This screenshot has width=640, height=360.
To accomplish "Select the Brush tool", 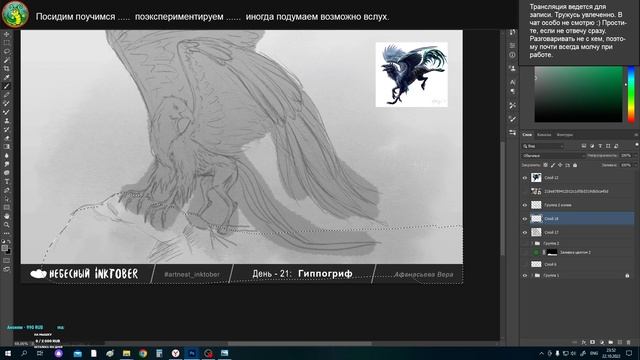I will 7,86.
